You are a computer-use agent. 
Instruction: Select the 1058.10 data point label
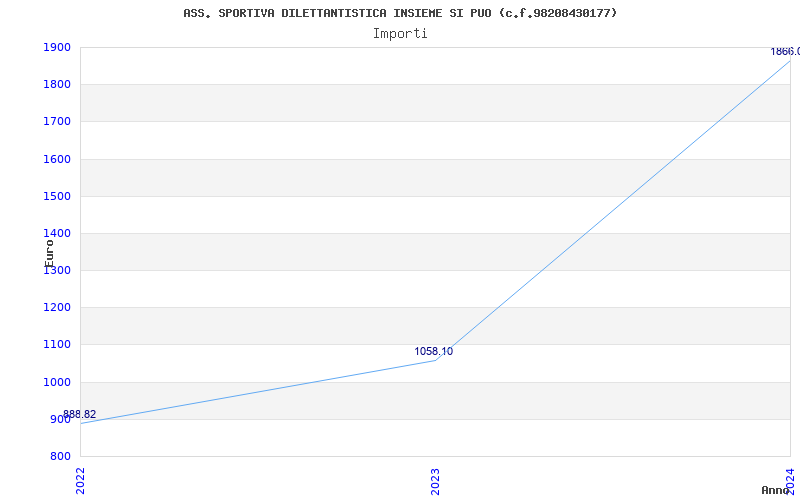433,351
